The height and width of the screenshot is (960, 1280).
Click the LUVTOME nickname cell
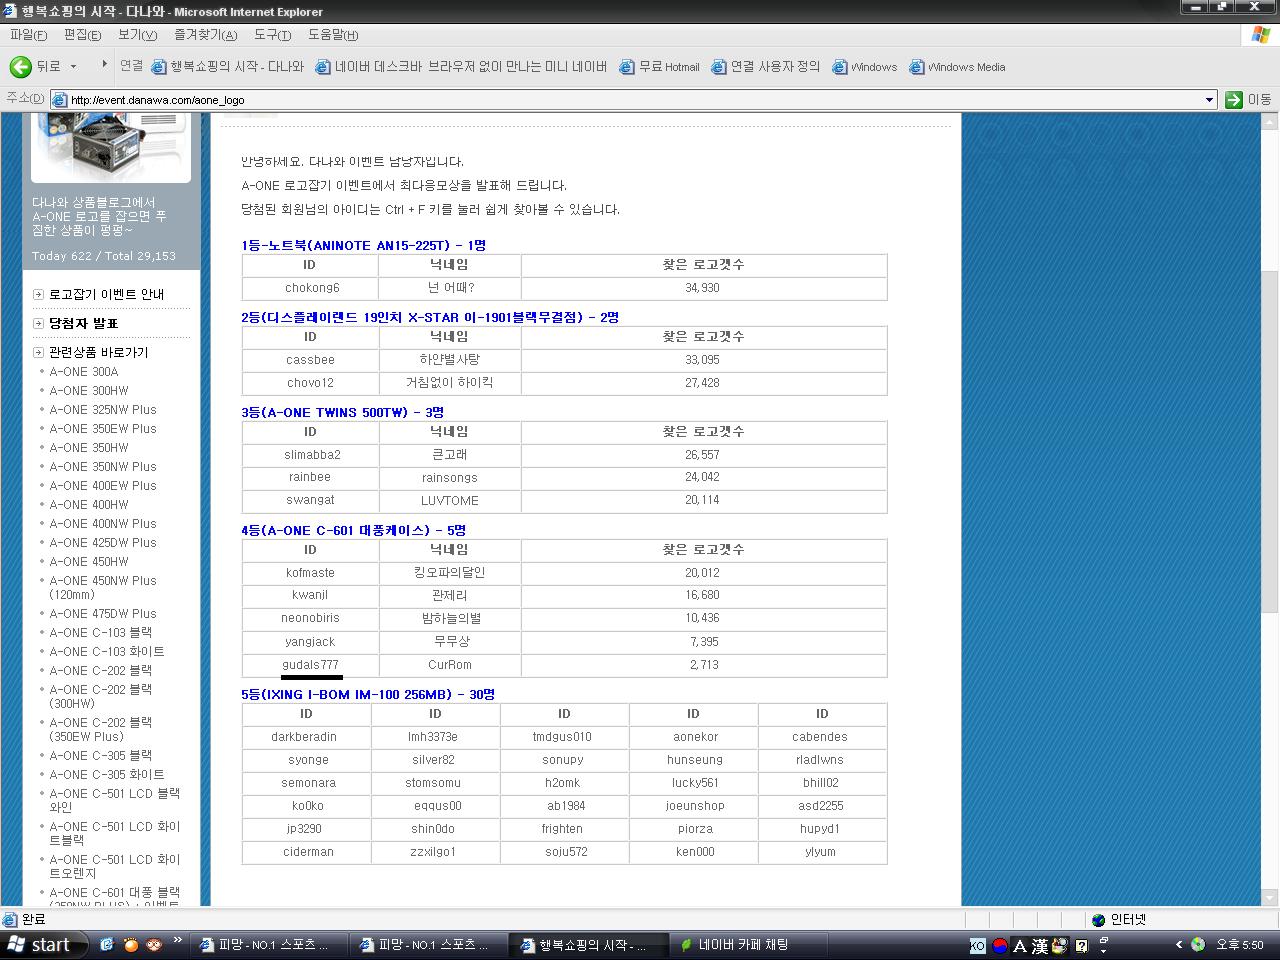tap(450, 500)
